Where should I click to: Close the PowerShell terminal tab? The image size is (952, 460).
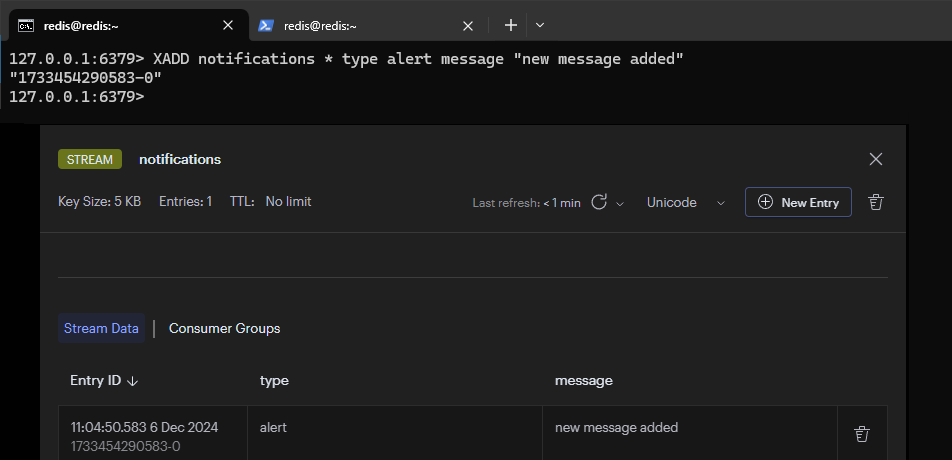coord(467,25)
